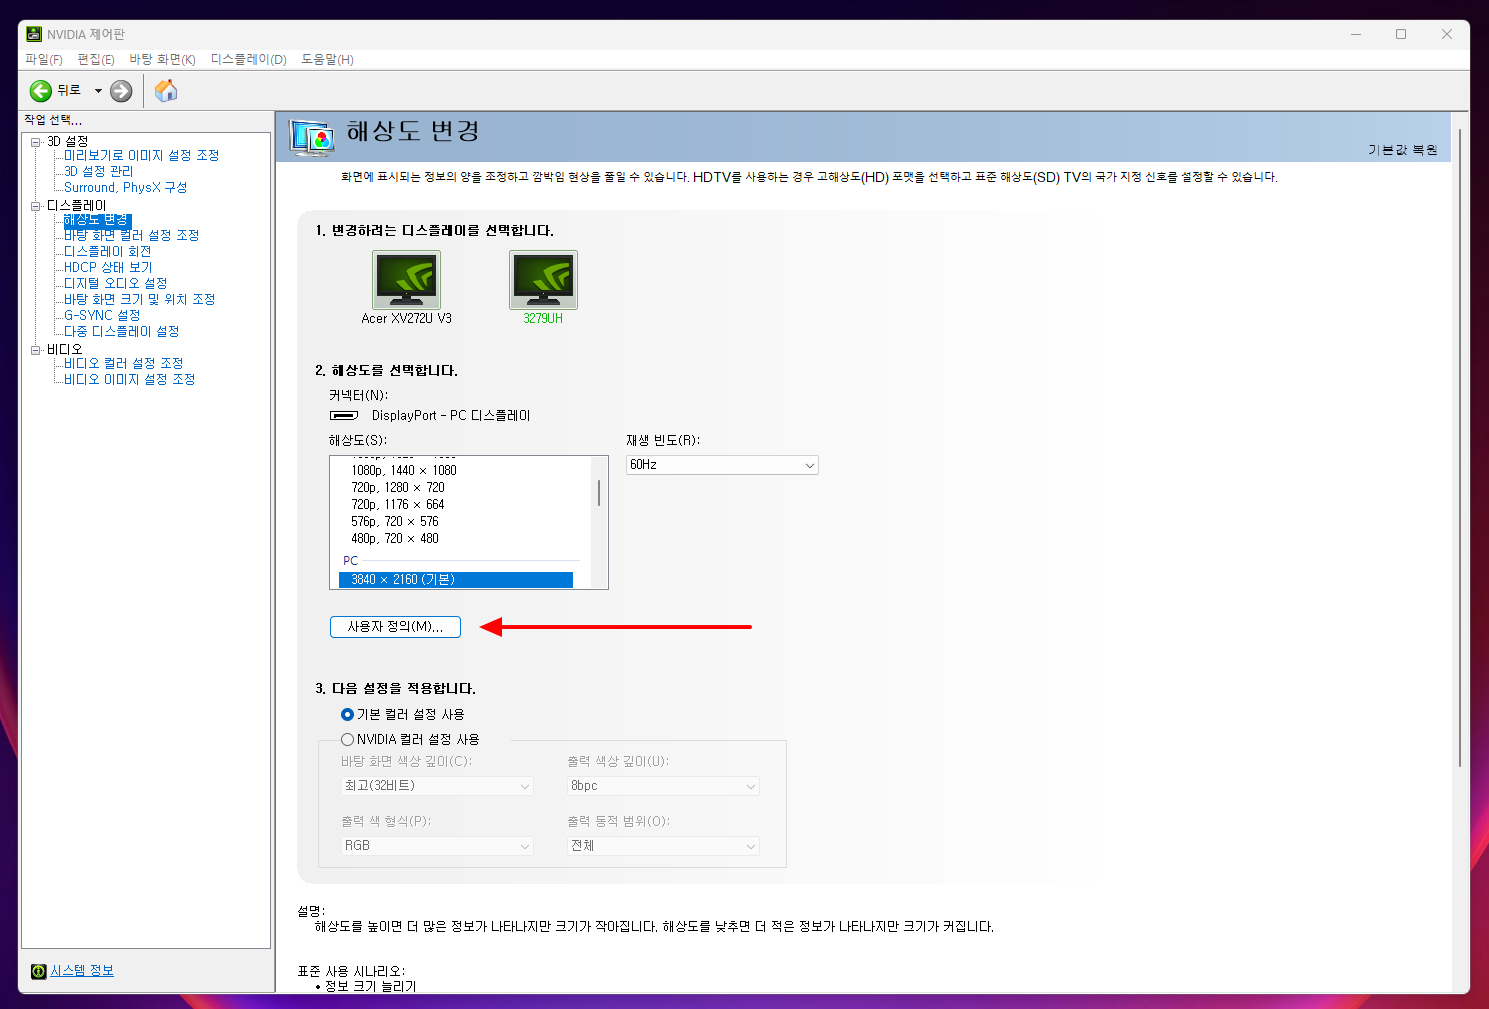The height and width of the screenshot is (1009, 1489).
Task: Open the 바탕 화면(K) menu
Action: click(162, 60)
